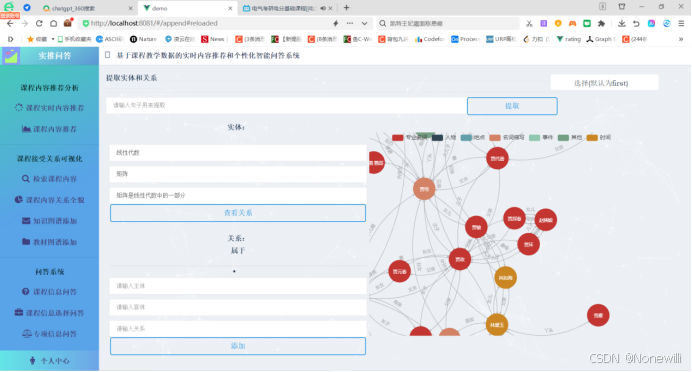692x372 pixels.
Task: Open 课程内容关系全貌 pie menu item
Action: tap(49, 200)
